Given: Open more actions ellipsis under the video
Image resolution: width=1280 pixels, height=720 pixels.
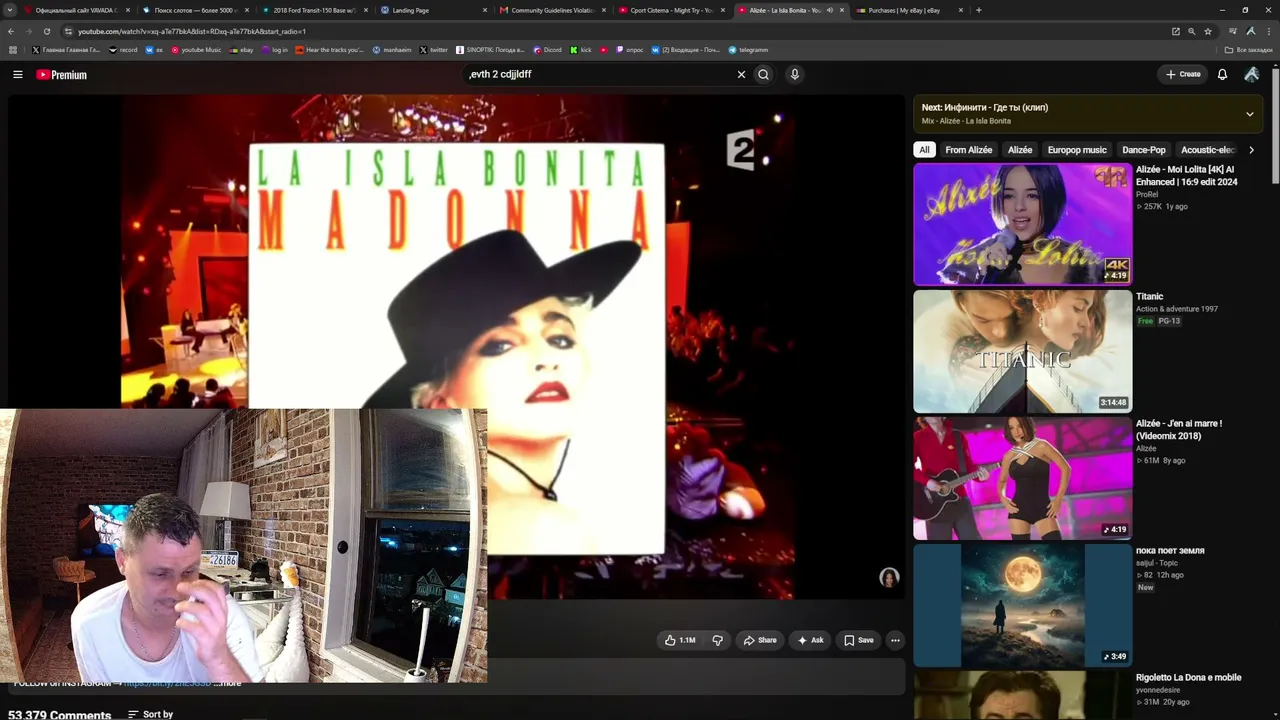Looking at the screenshot, I should point(895,640).
